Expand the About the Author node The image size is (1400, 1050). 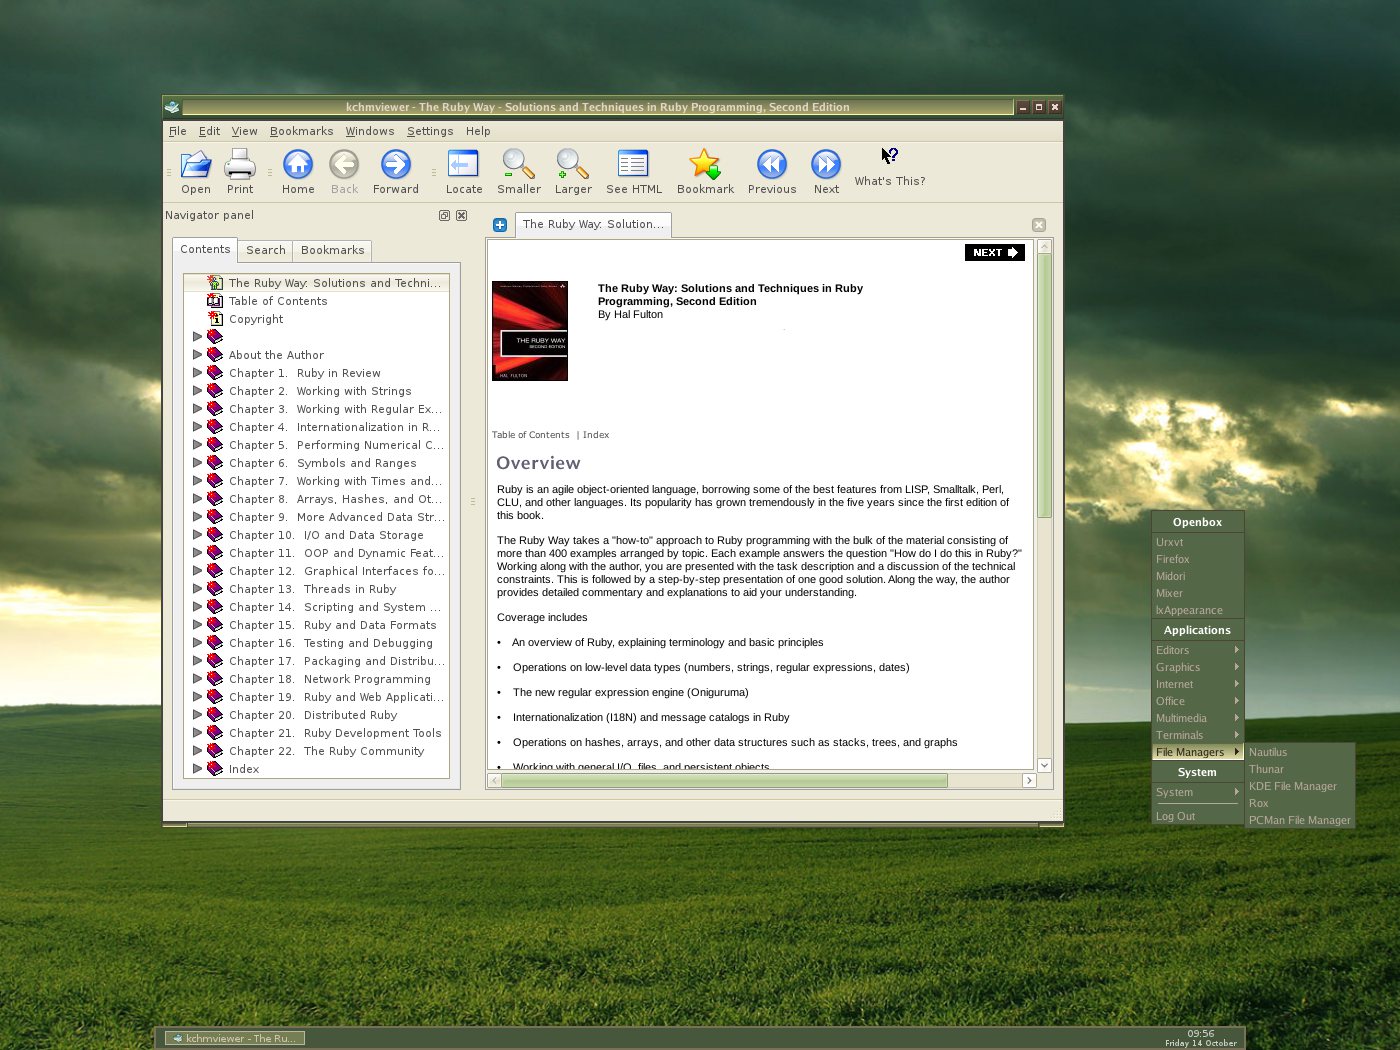[197, 355]
